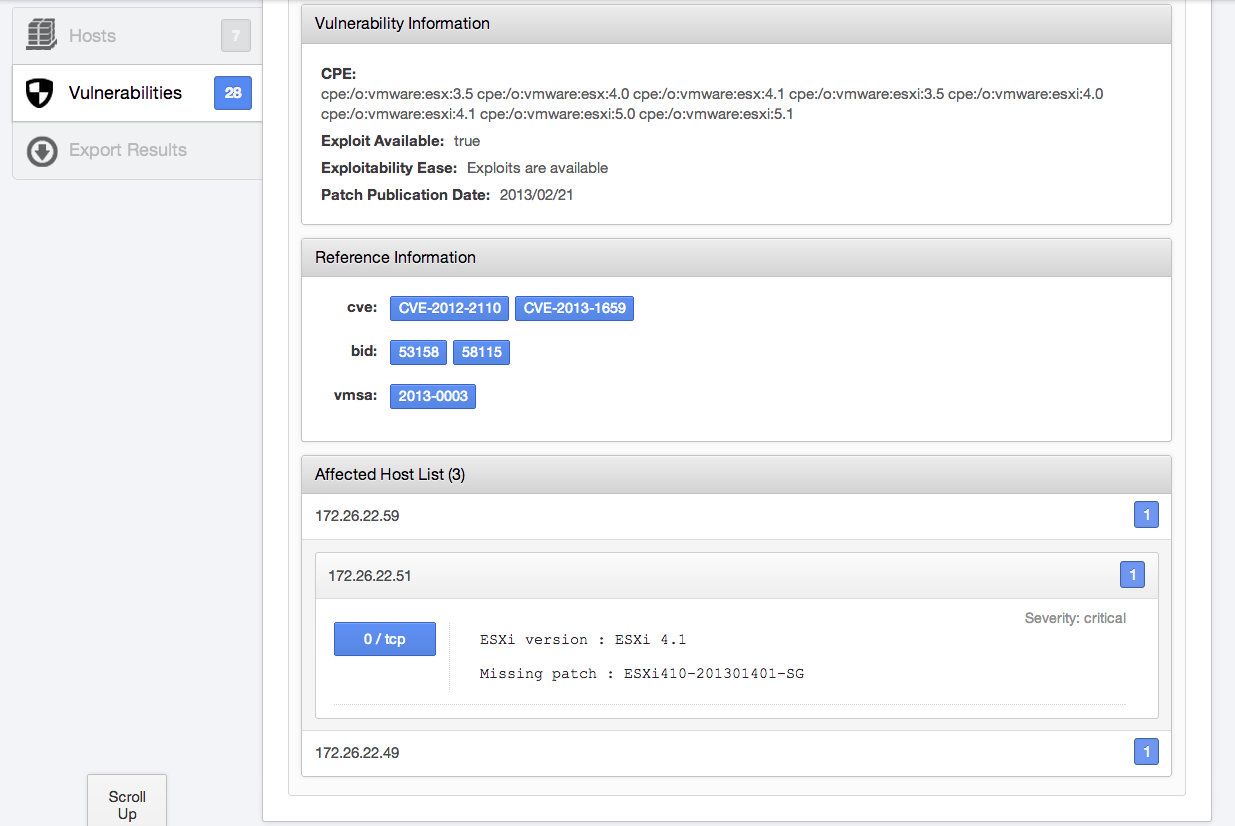This screenshot has width=1235, height=826.
Task: Expand affected host 172.26.22.49
Action: [736, 752]
